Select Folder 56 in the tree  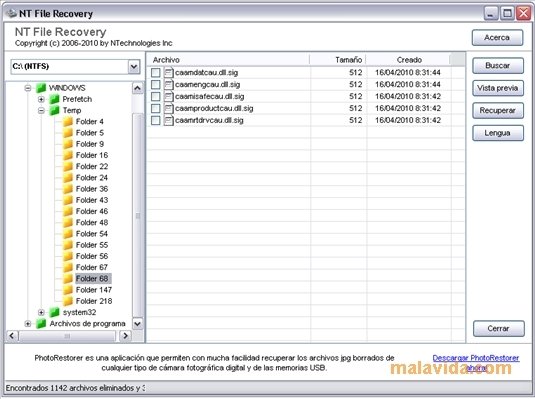(x=92, y=256)
